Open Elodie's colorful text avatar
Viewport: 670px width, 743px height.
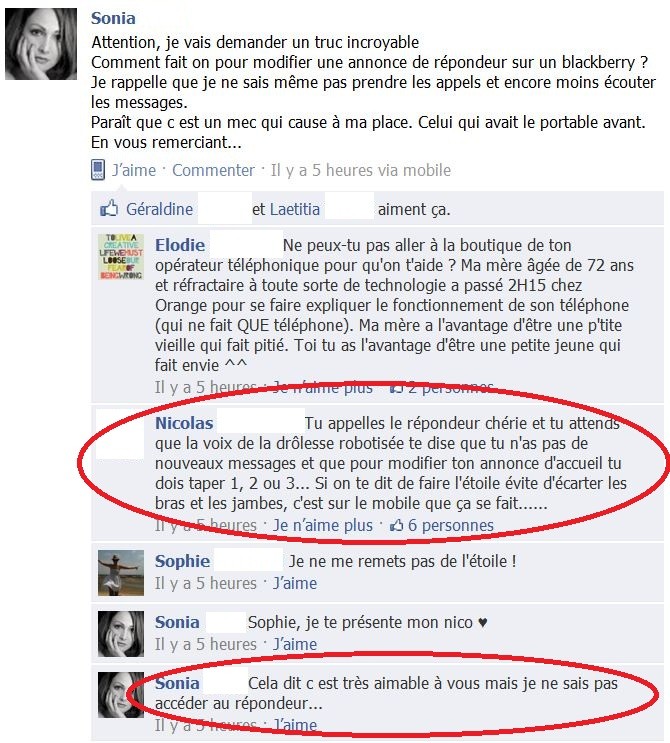(x=121, y=257)
